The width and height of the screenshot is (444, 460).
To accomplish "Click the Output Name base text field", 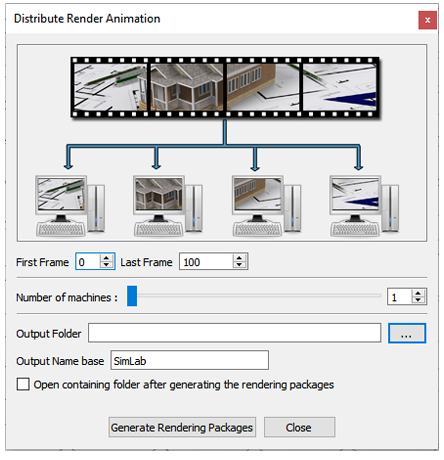I will pos(189,360).
